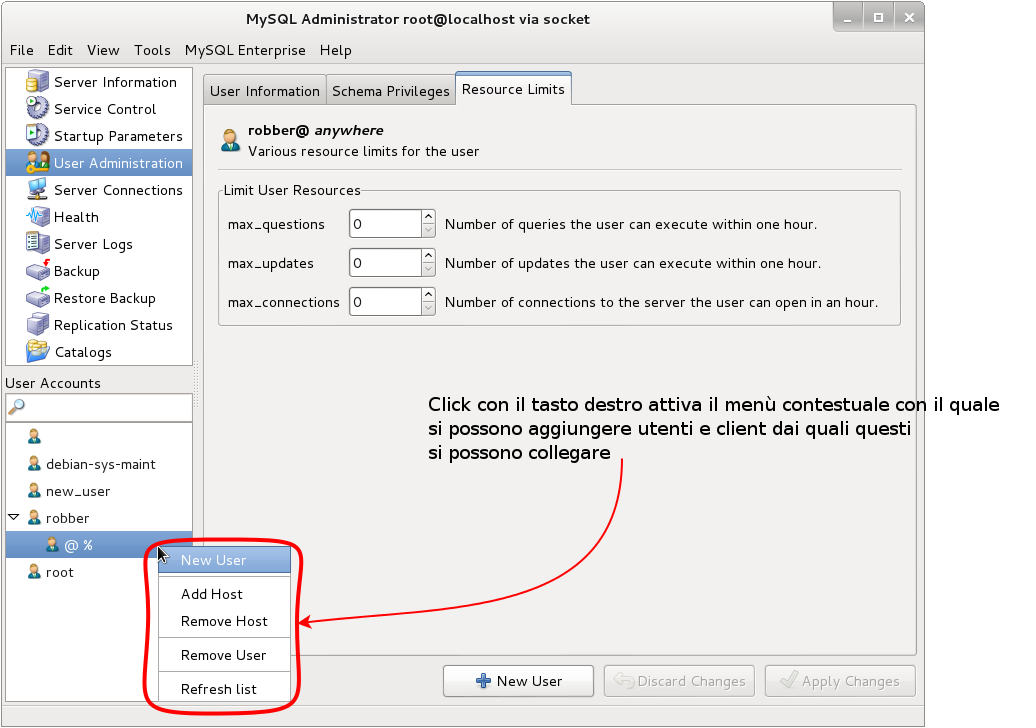This screenshot has width=1036, height=728.
Task: Maximize the MySQL Administrator window
Action: [878, 18]
